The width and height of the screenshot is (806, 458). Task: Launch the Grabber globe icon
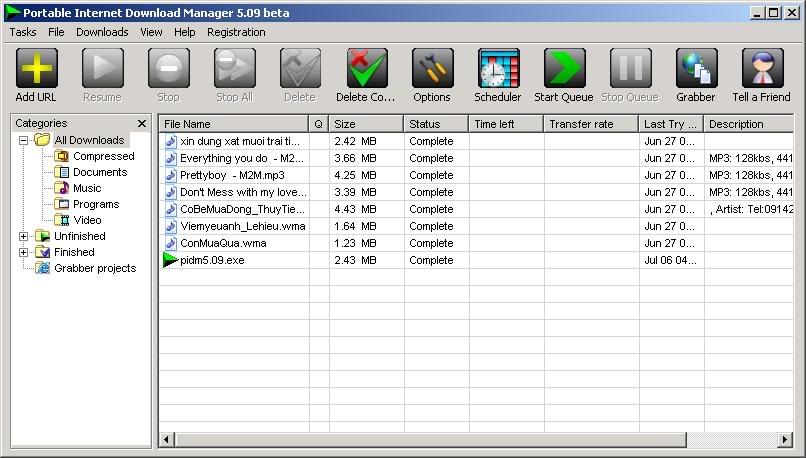[x=697, y=68]
